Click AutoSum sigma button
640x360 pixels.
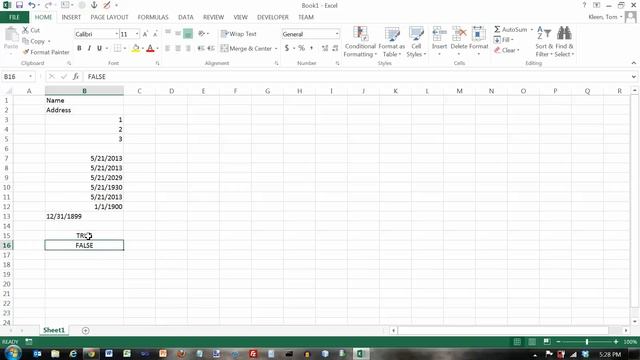(x=511, y=29)
